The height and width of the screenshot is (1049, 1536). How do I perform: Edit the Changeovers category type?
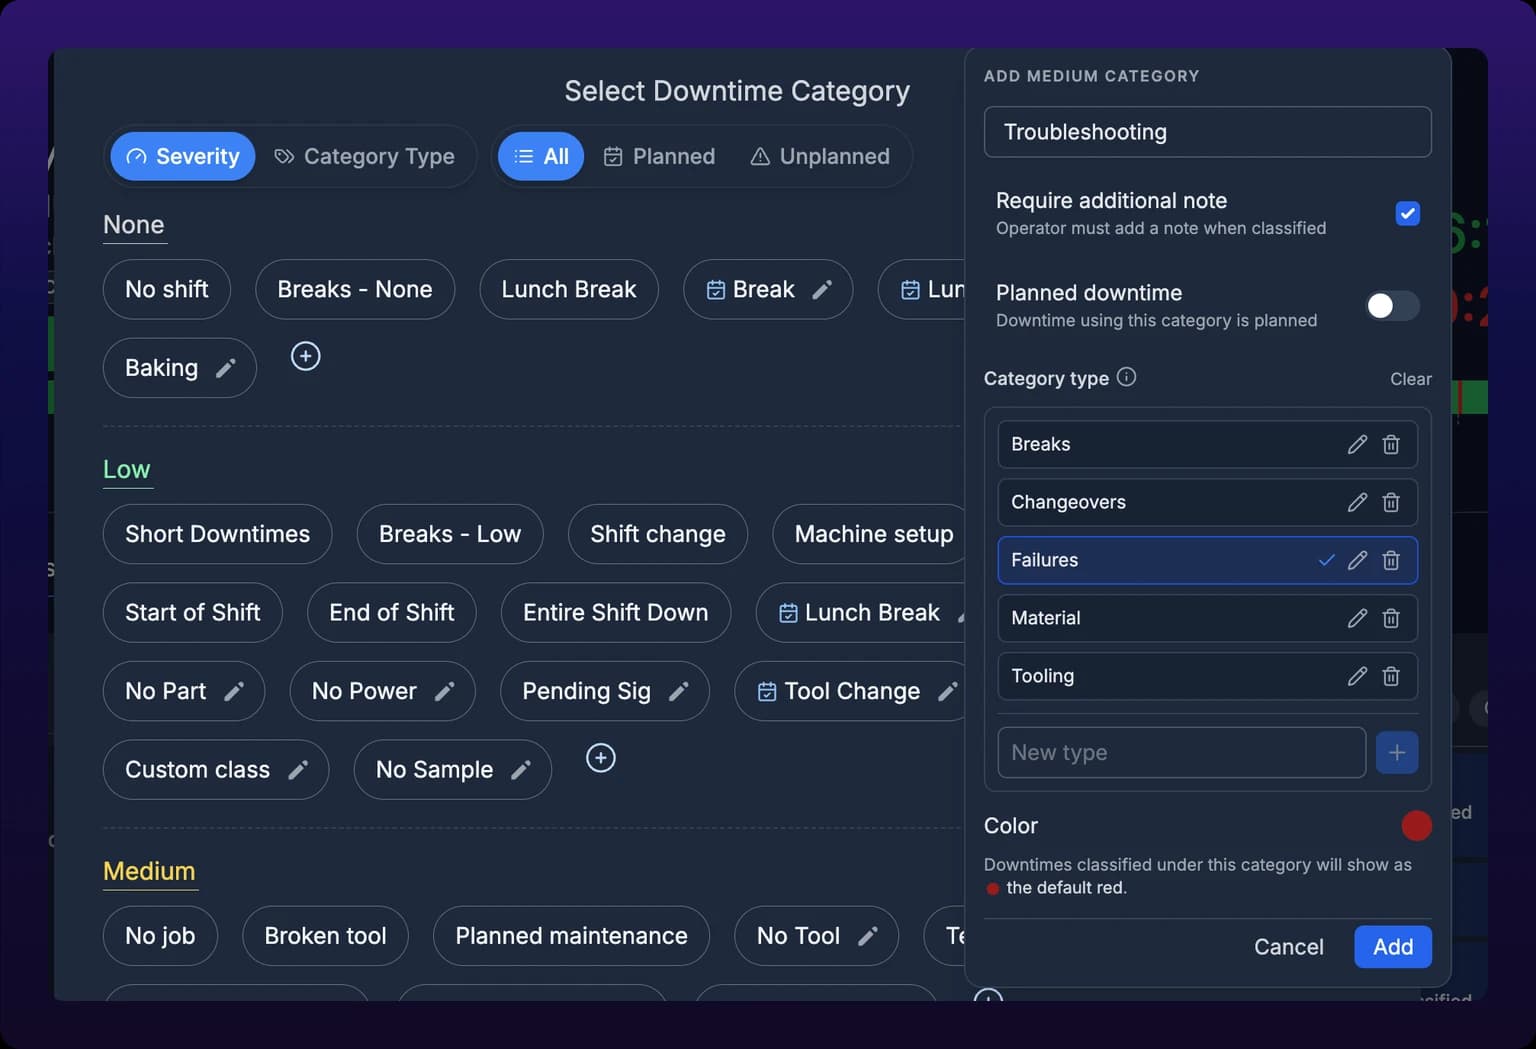click(x=1357, y=502)
